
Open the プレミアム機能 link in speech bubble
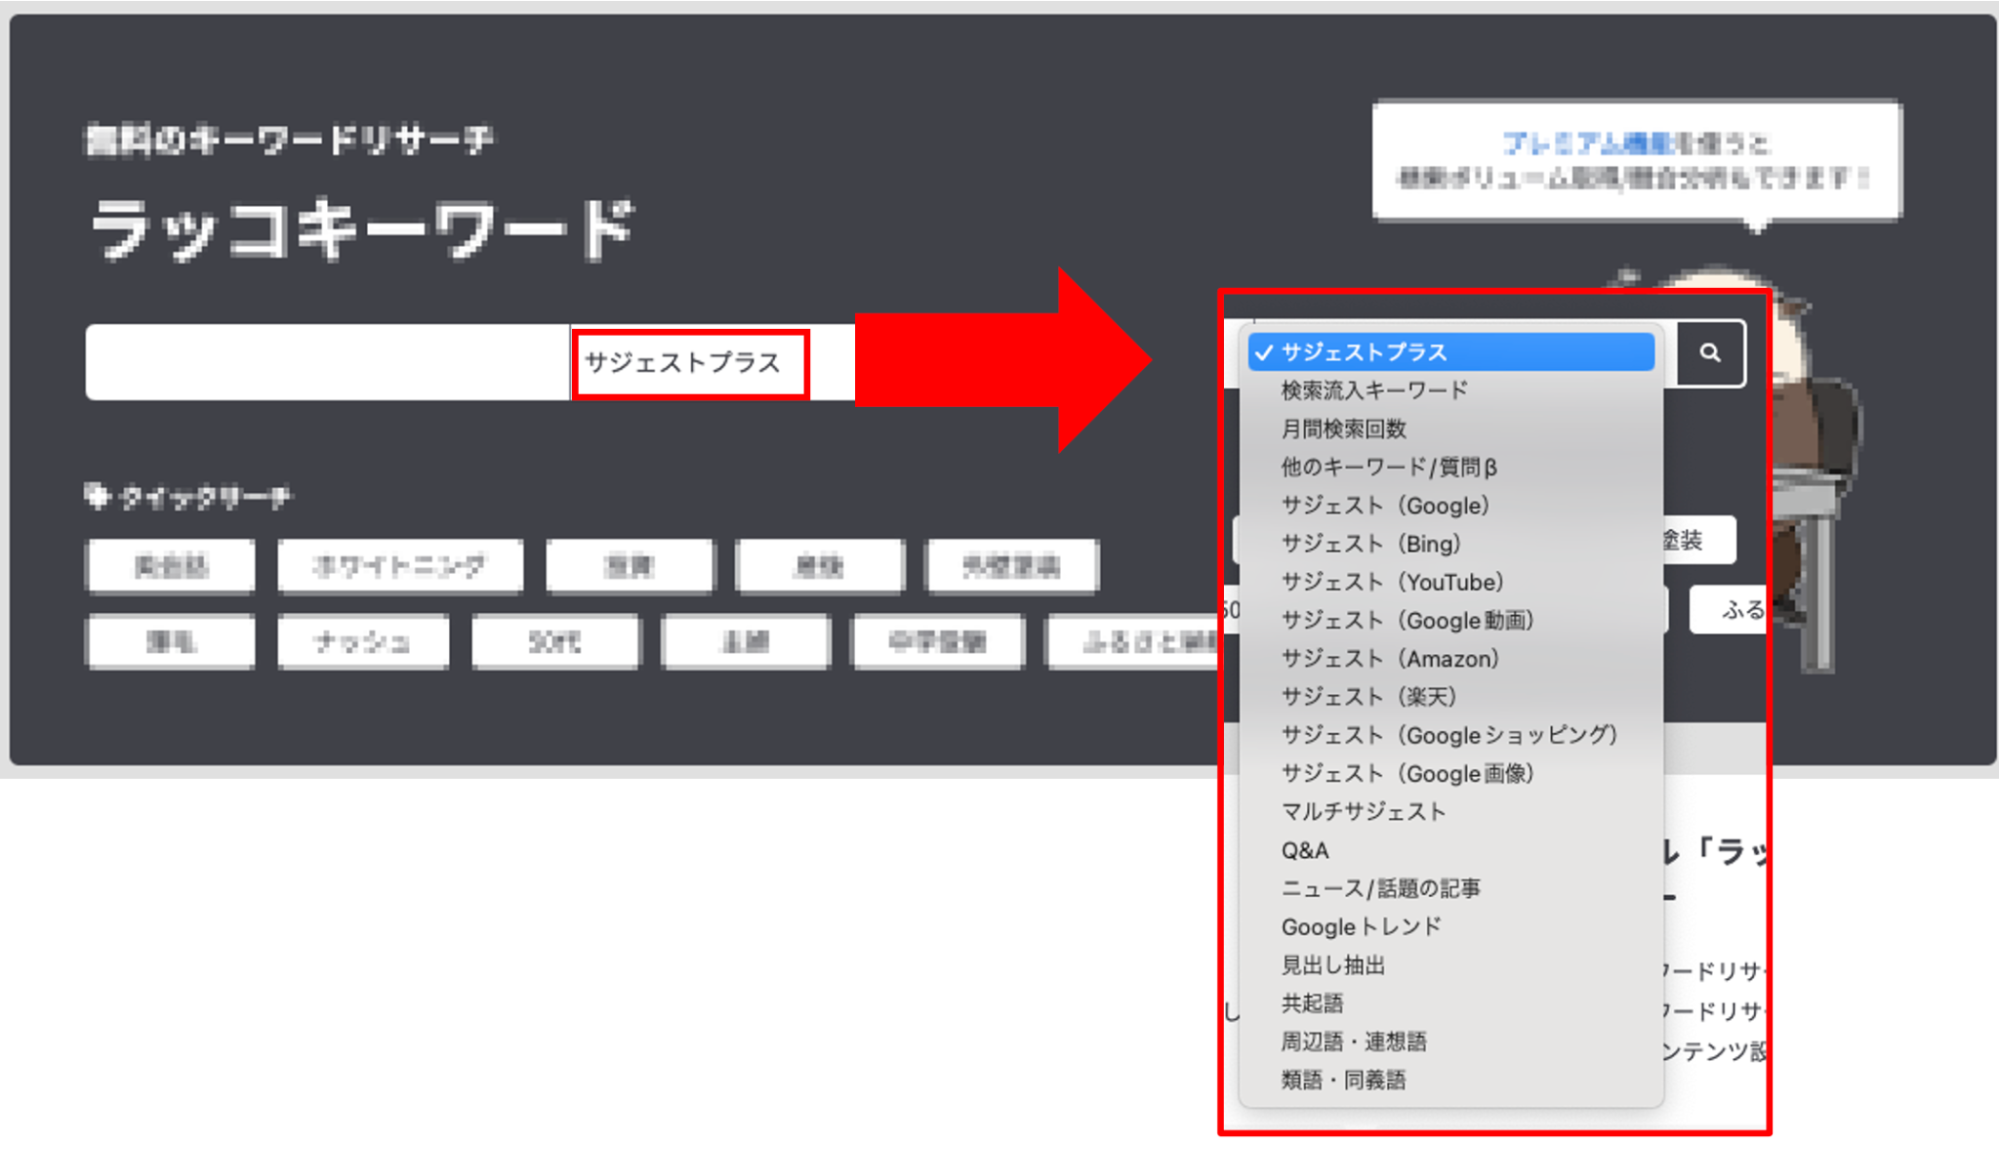[1588, 144]
